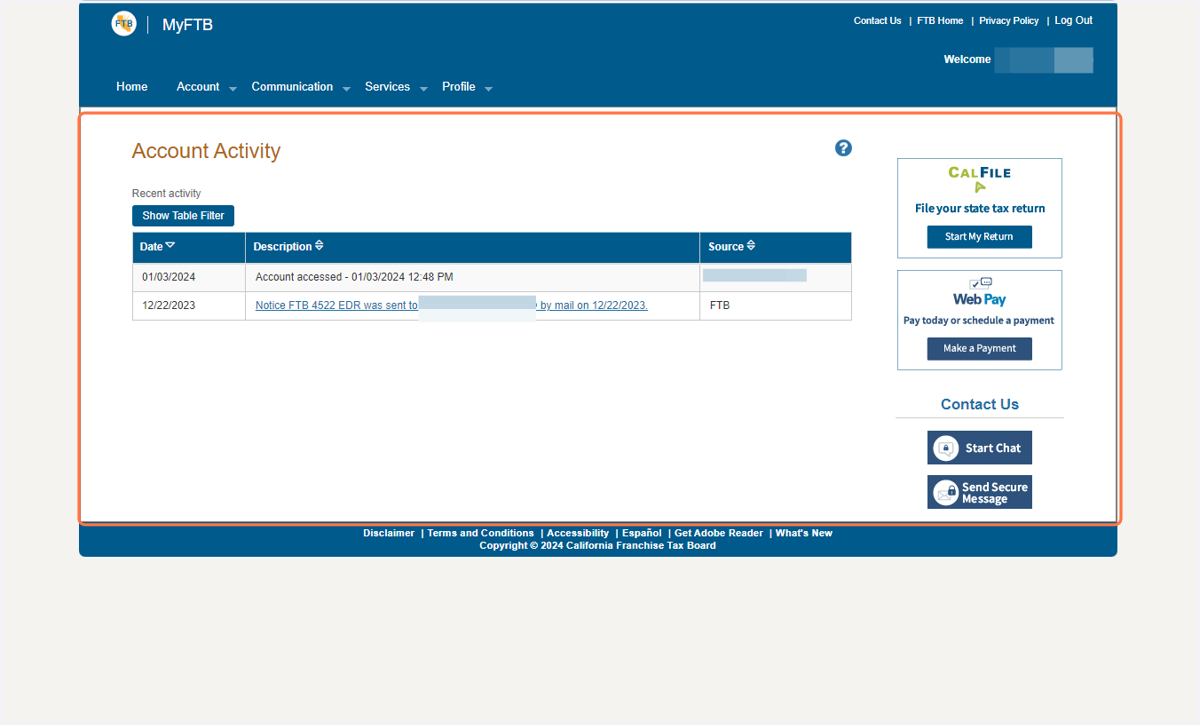This screenshot has width=1200, height=725.
Task: Click Send Secure Message button
Action: coord(979,492)
